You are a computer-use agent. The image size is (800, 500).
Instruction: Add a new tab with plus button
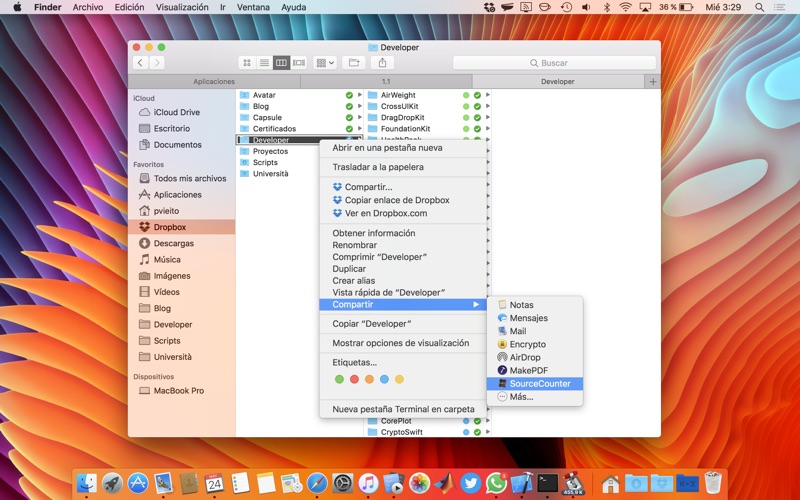[x=653, y=81]
